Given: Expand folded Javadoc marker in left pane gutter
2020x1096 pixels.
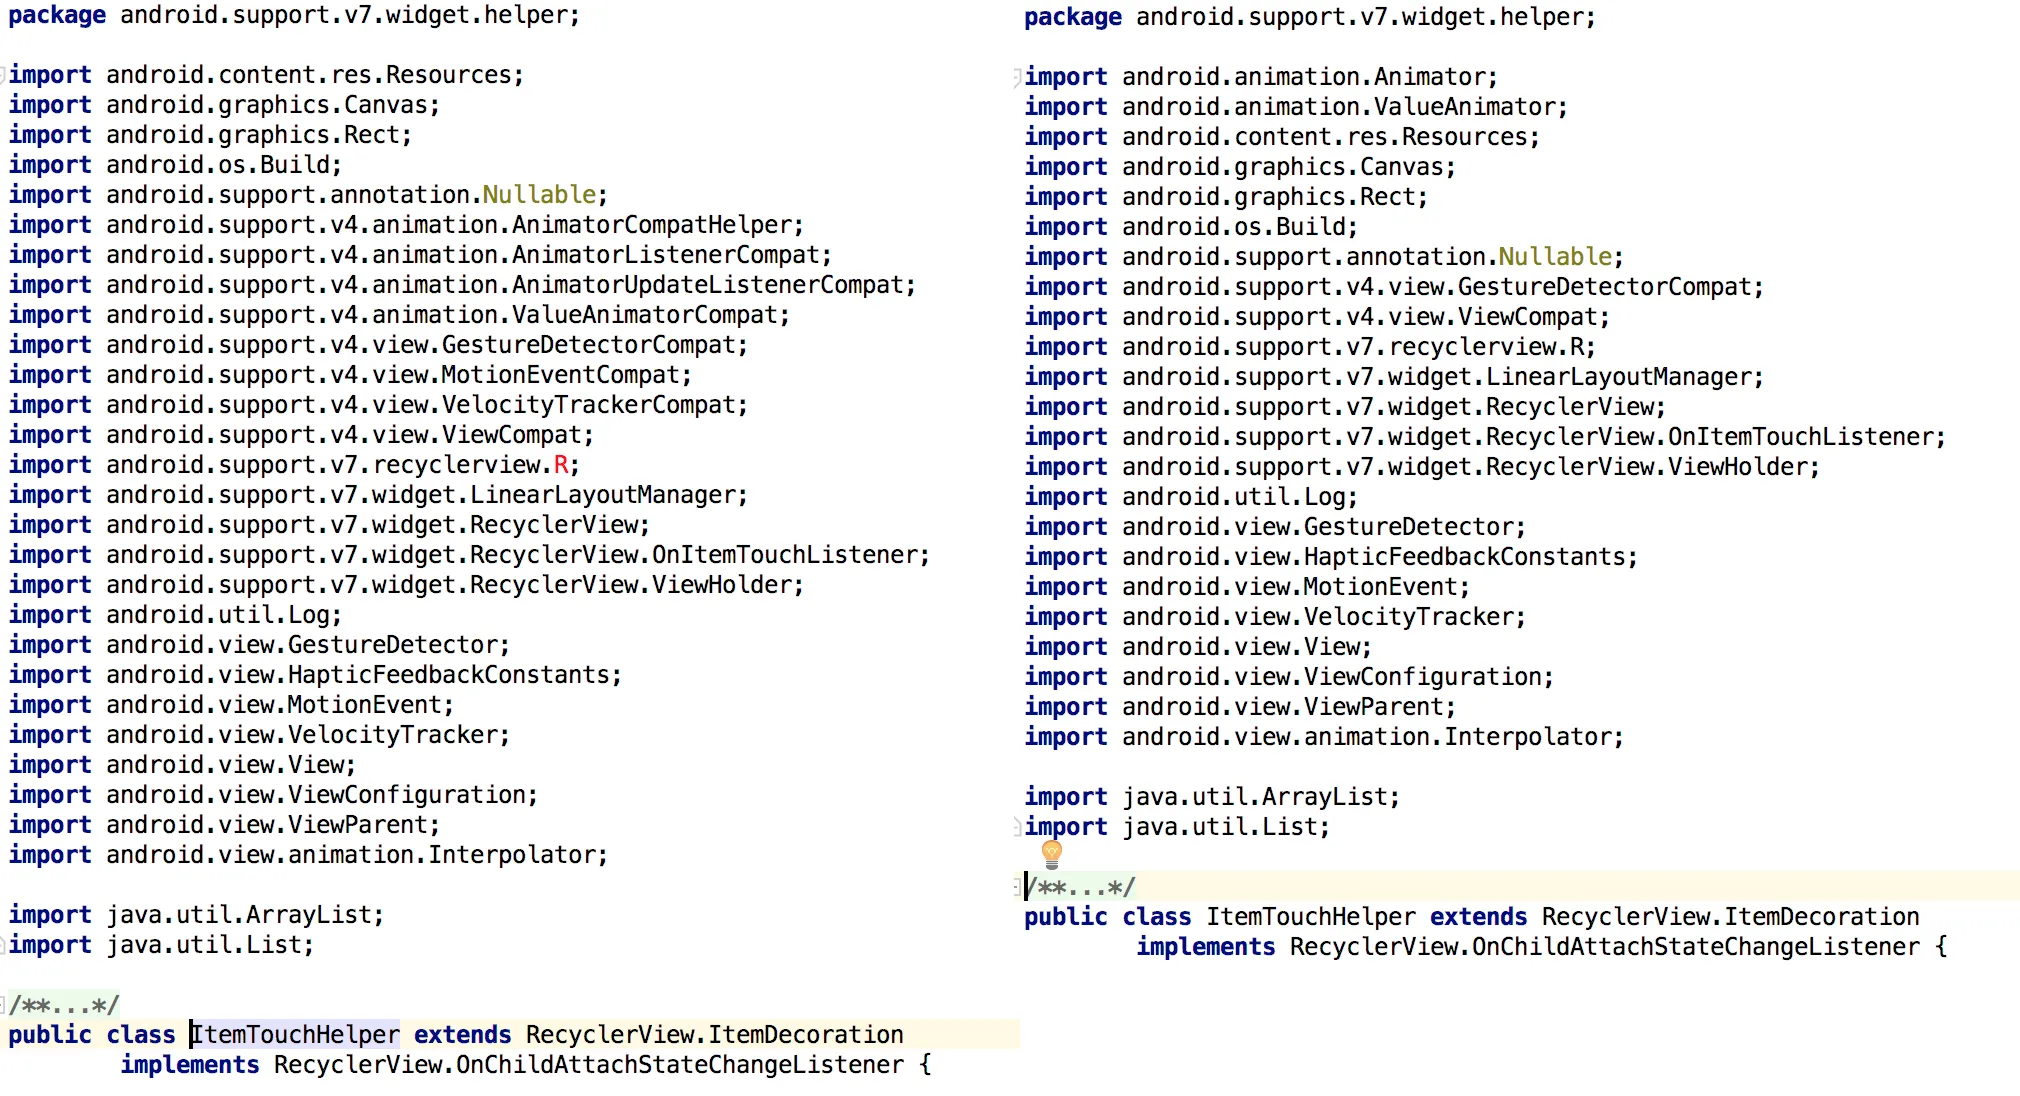Looking at the screenshot, I should coord(3,1004).
